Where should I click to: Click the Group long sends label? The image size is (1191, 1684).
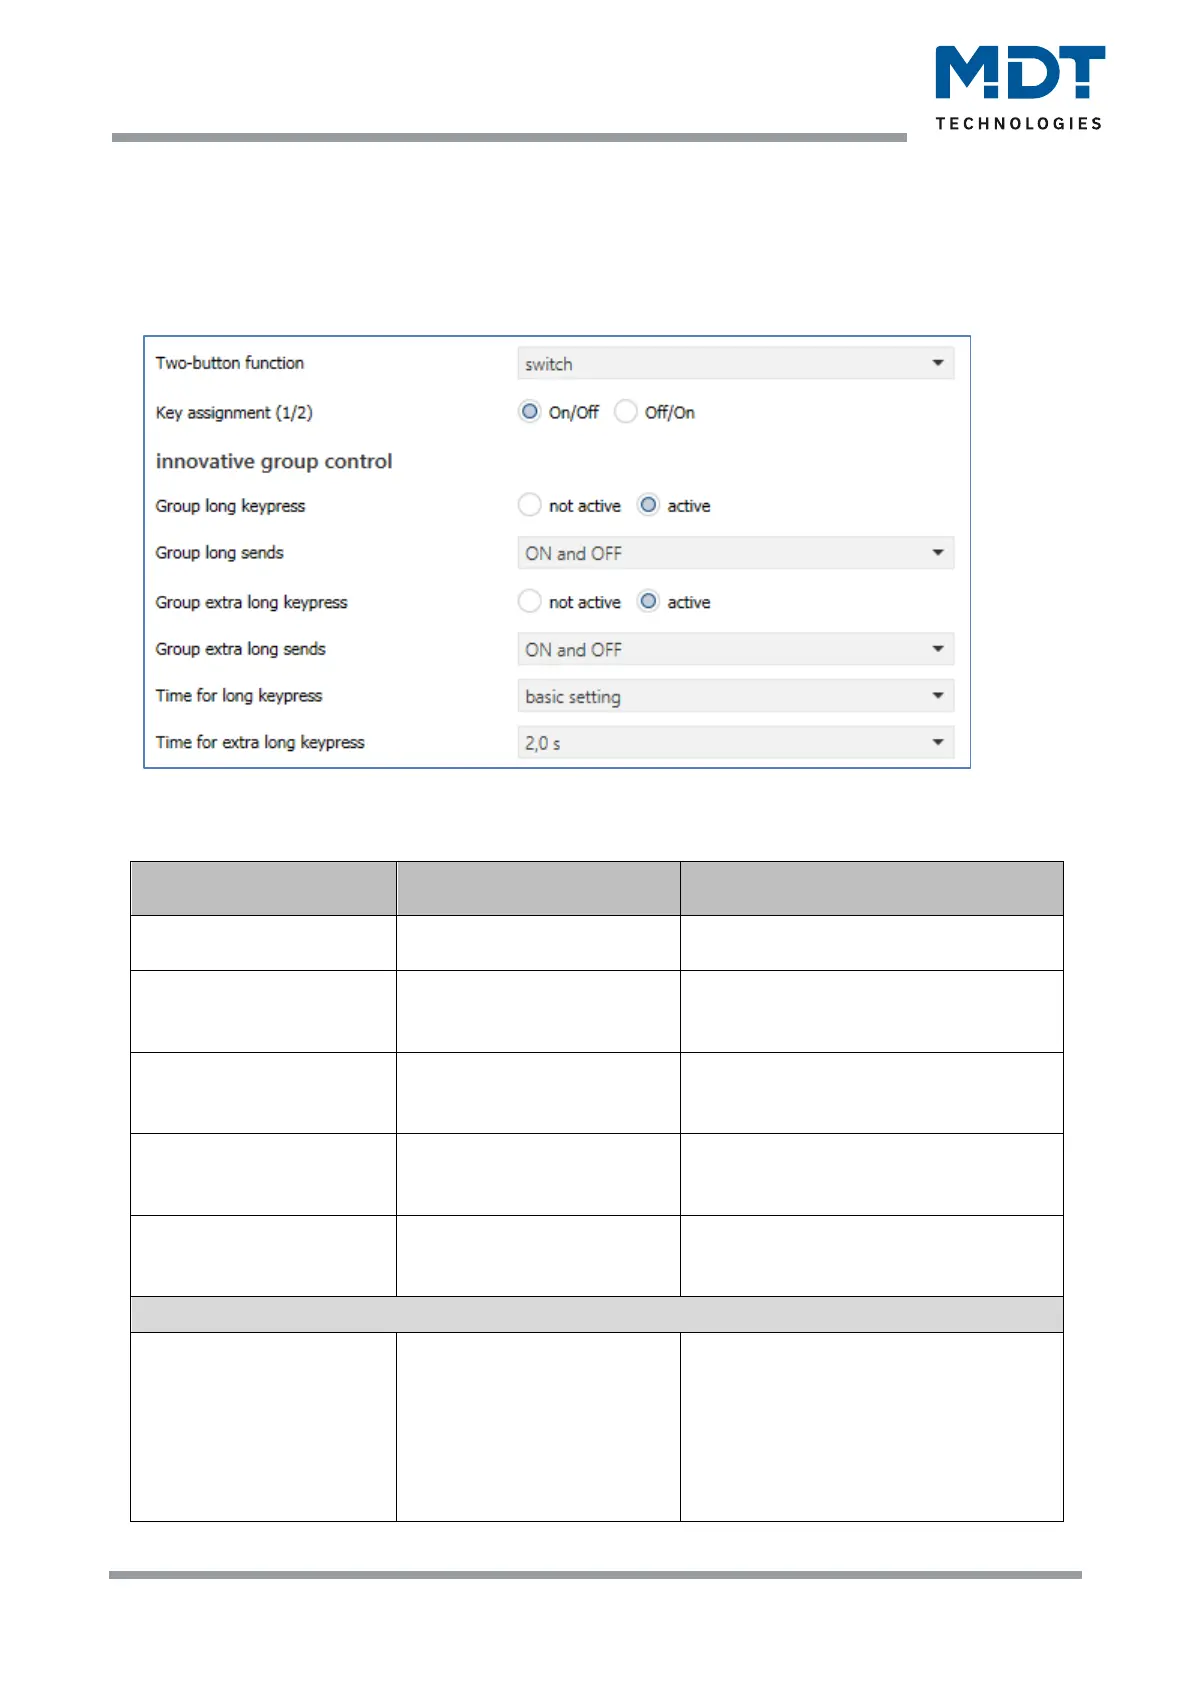(x=219, y=553)
